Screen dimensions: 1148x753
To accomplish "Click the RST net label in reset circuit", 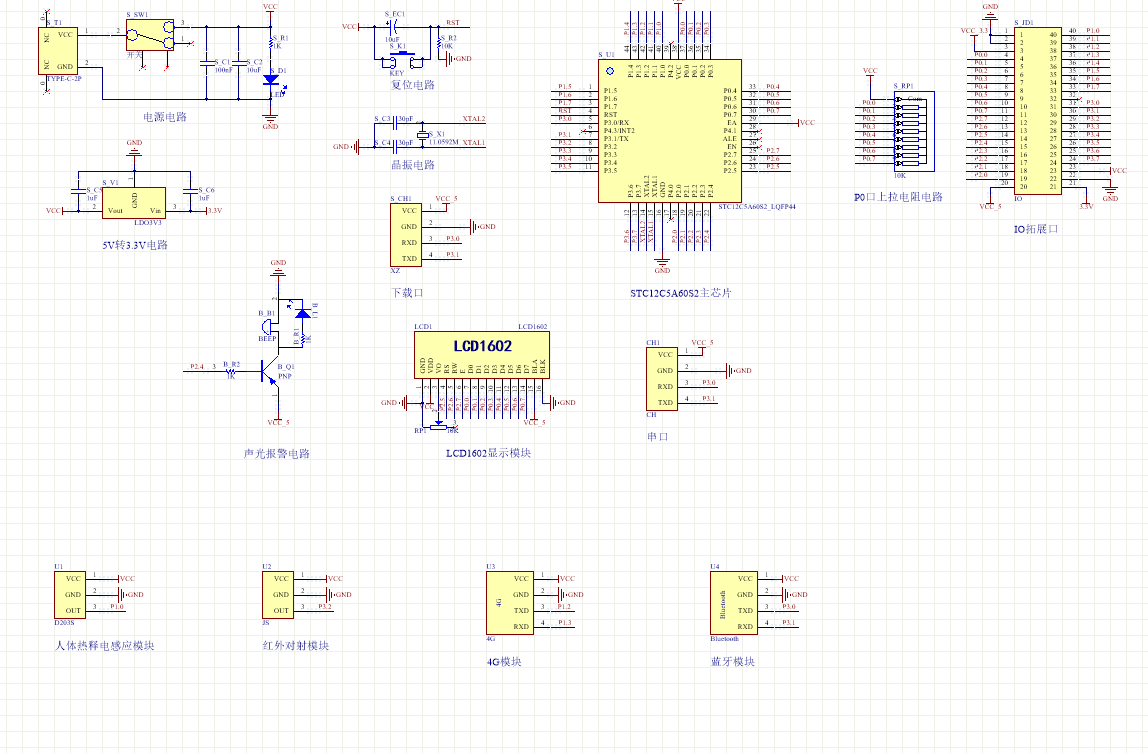I will coord(452,23).
